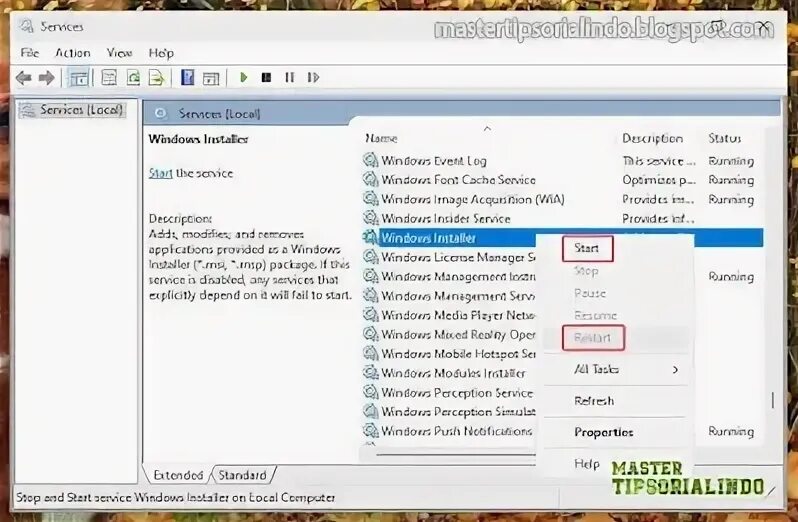Screen dimensions: 798x522
Task: Click the Restart Service toolbar icon
Action: pos(313,77)
